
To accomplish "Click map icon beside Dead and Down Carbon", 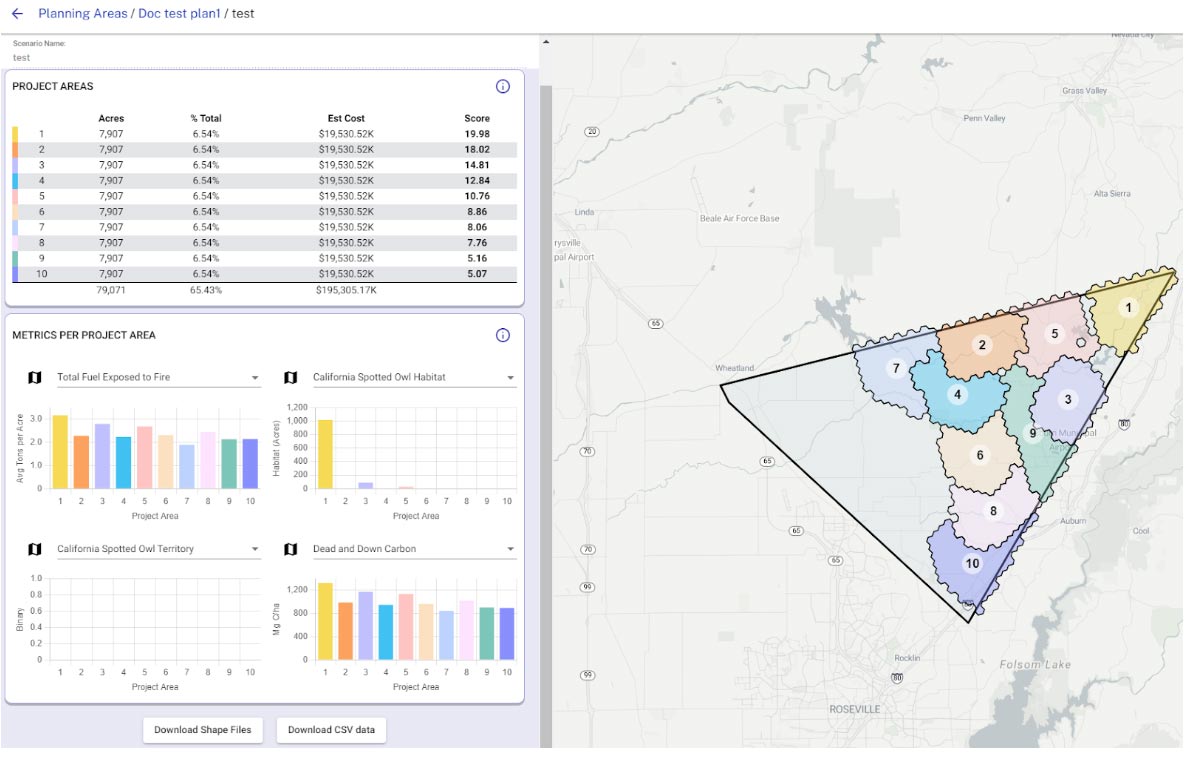I will 291,549.
